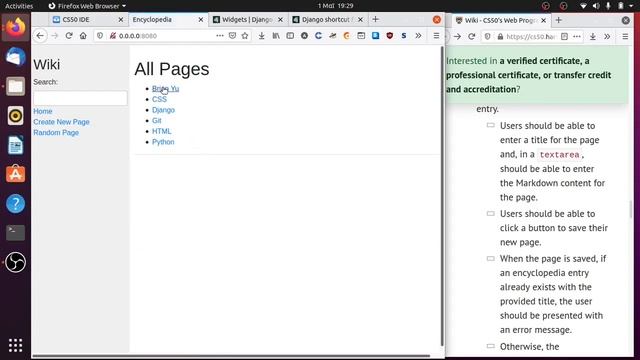
Task: Bookmark this page with the star
Action: pyautogui.click(x=245, y=36)
